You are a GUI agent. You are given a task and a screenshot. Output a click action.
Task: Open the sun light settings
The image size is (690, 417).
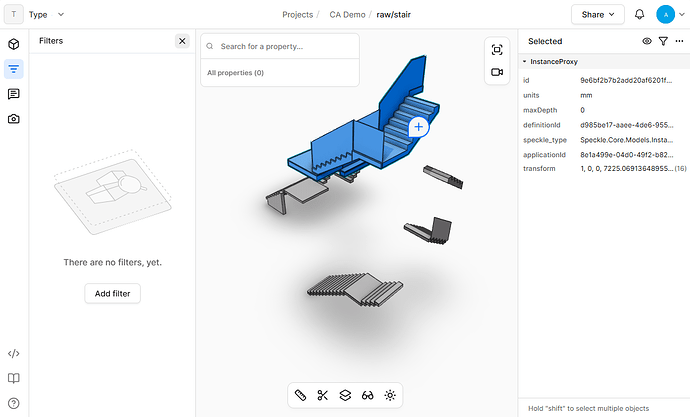(x=390, y=395)
